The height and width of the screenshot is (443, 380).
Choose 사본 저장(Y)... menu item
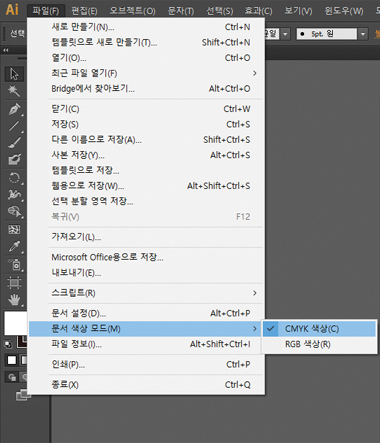147,155
